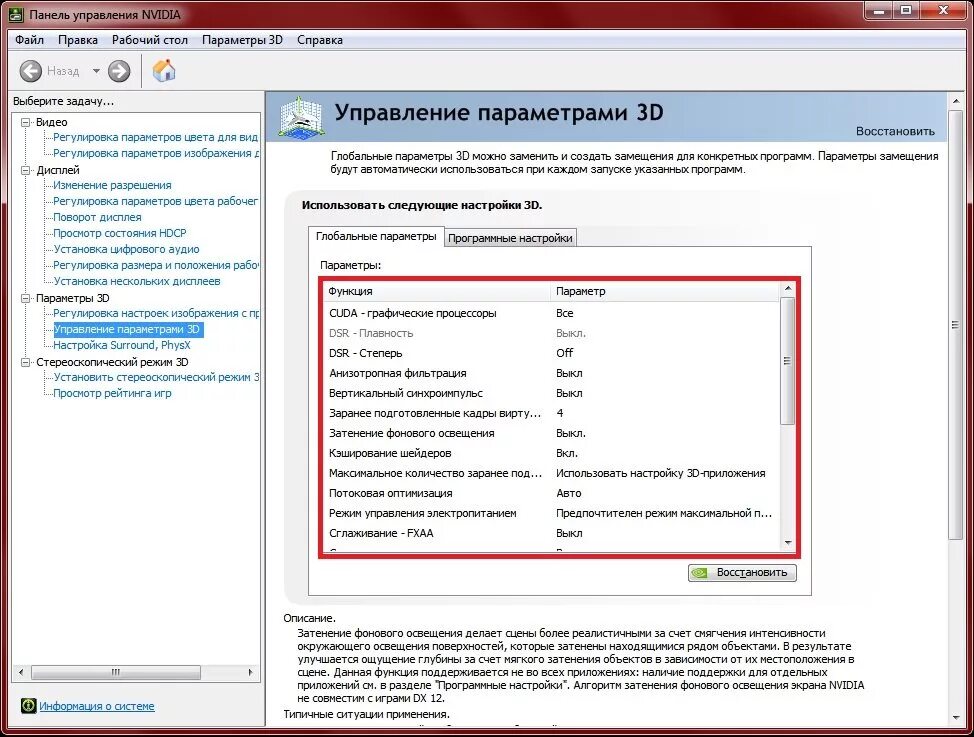Switch to the Программные настройки tab
Viewport: 974px width, 737px height.
coord(510,238)
